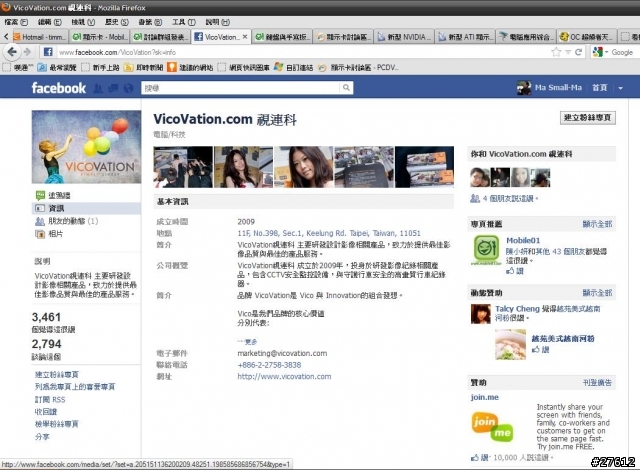
Task: Click the Facebook notifications globe icon
Action: pos(129,88)
